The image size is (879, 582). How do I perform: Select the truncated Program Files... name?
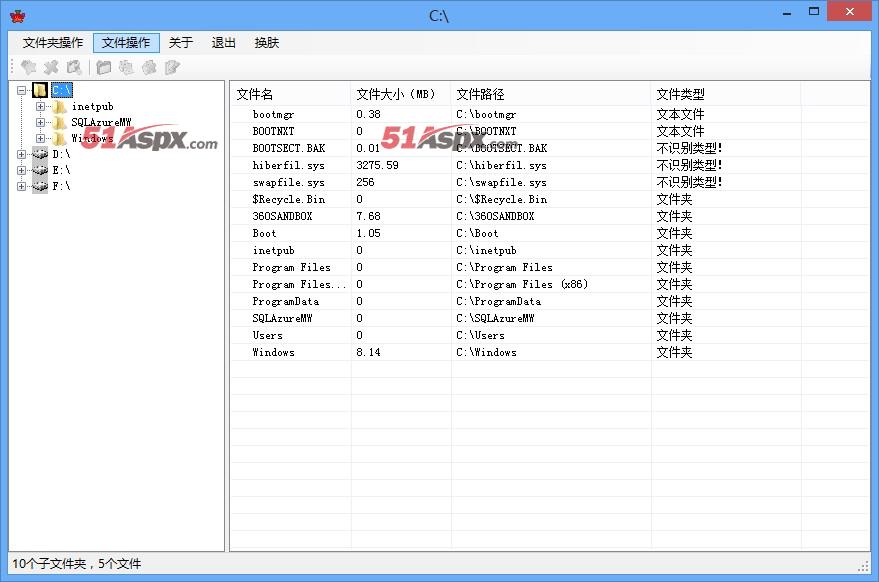pos(299,284)
